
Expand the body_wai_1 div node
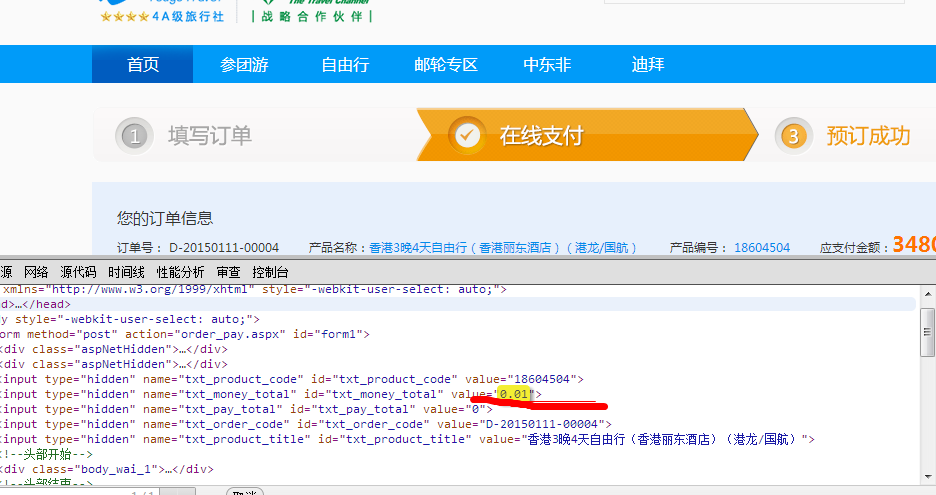pyautogui.click(x=107, y=469)
